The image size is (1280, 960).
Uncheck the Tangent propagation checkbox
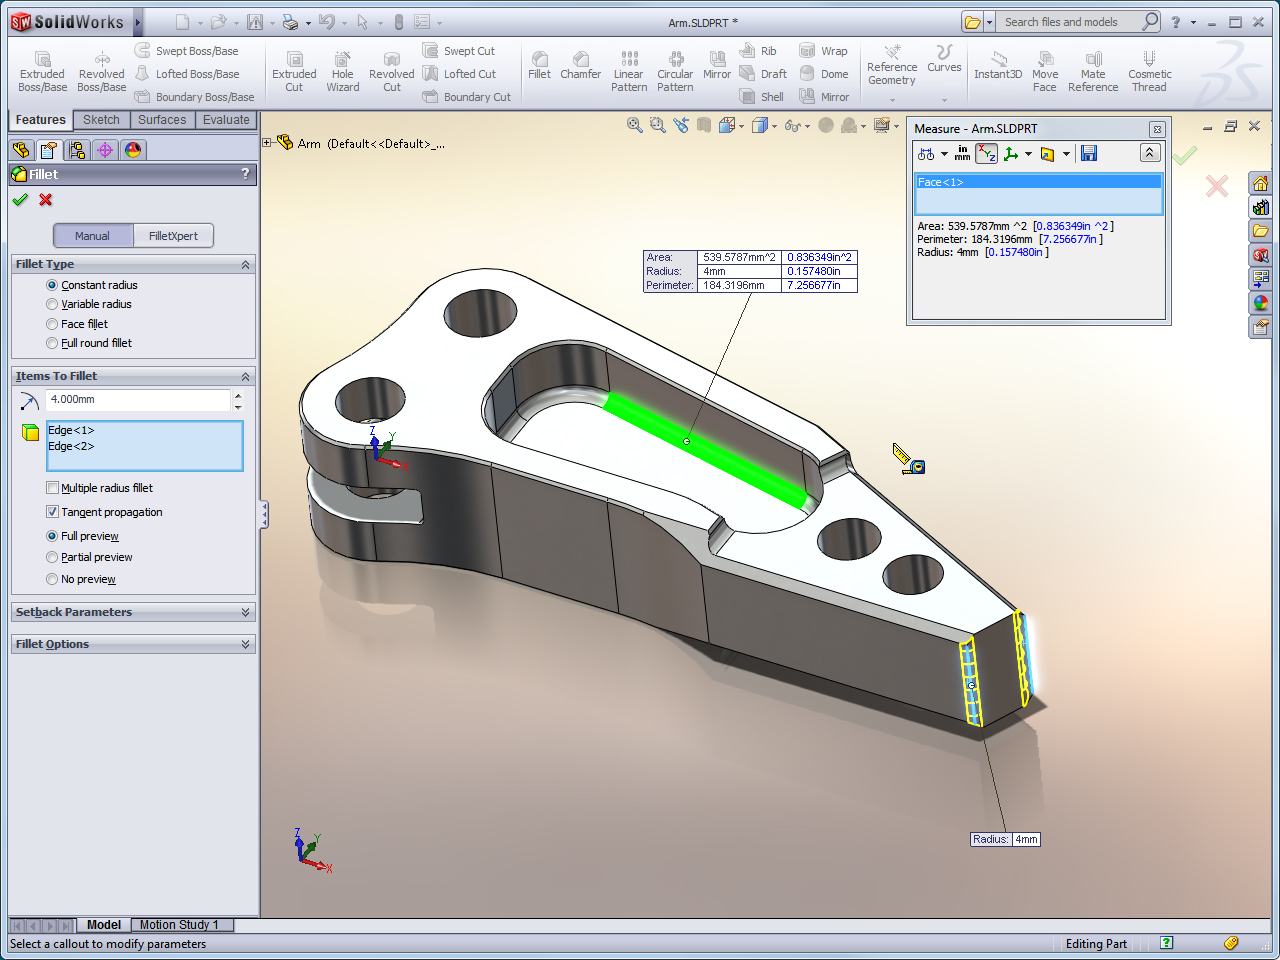coord(53,512)
